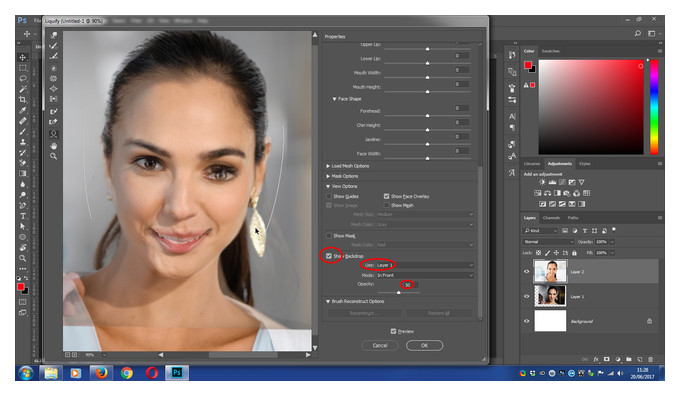
Task: Select the Hand tool in Liquify toolbar
Action: (x=54, y=145)
